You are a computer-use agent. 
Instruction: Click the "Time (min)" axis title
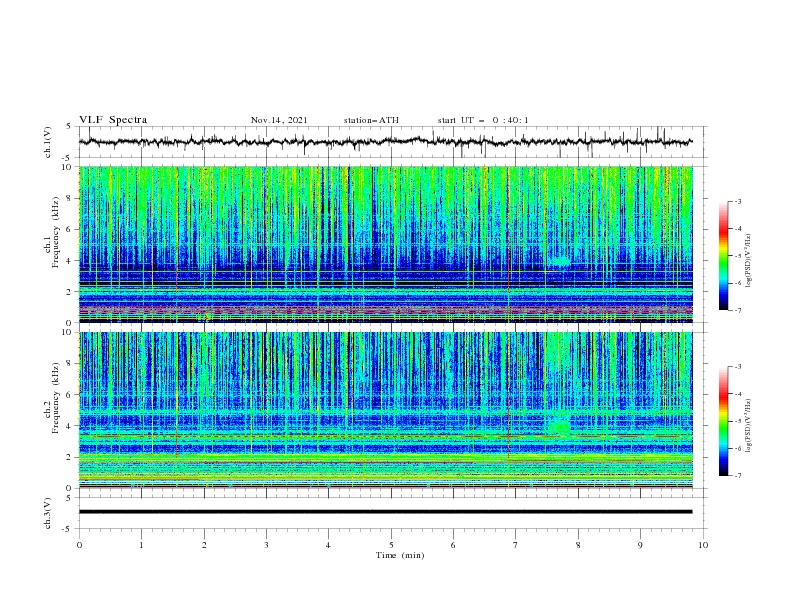(x=400, y=555)
